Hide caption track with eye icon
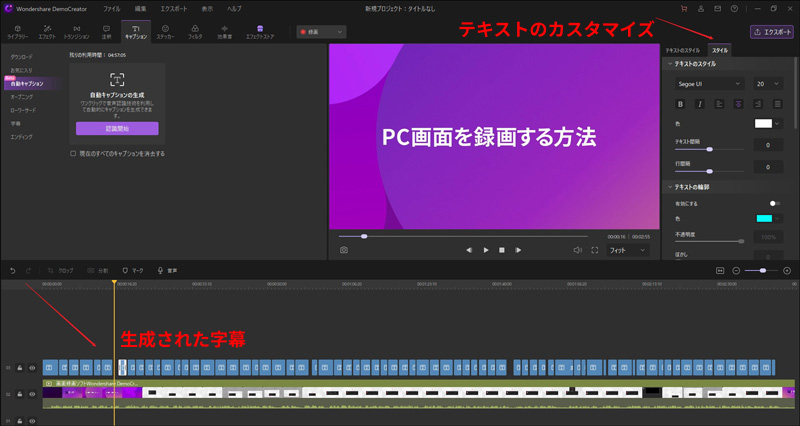This screenshot has width=800, height=426. pos(32,367)
